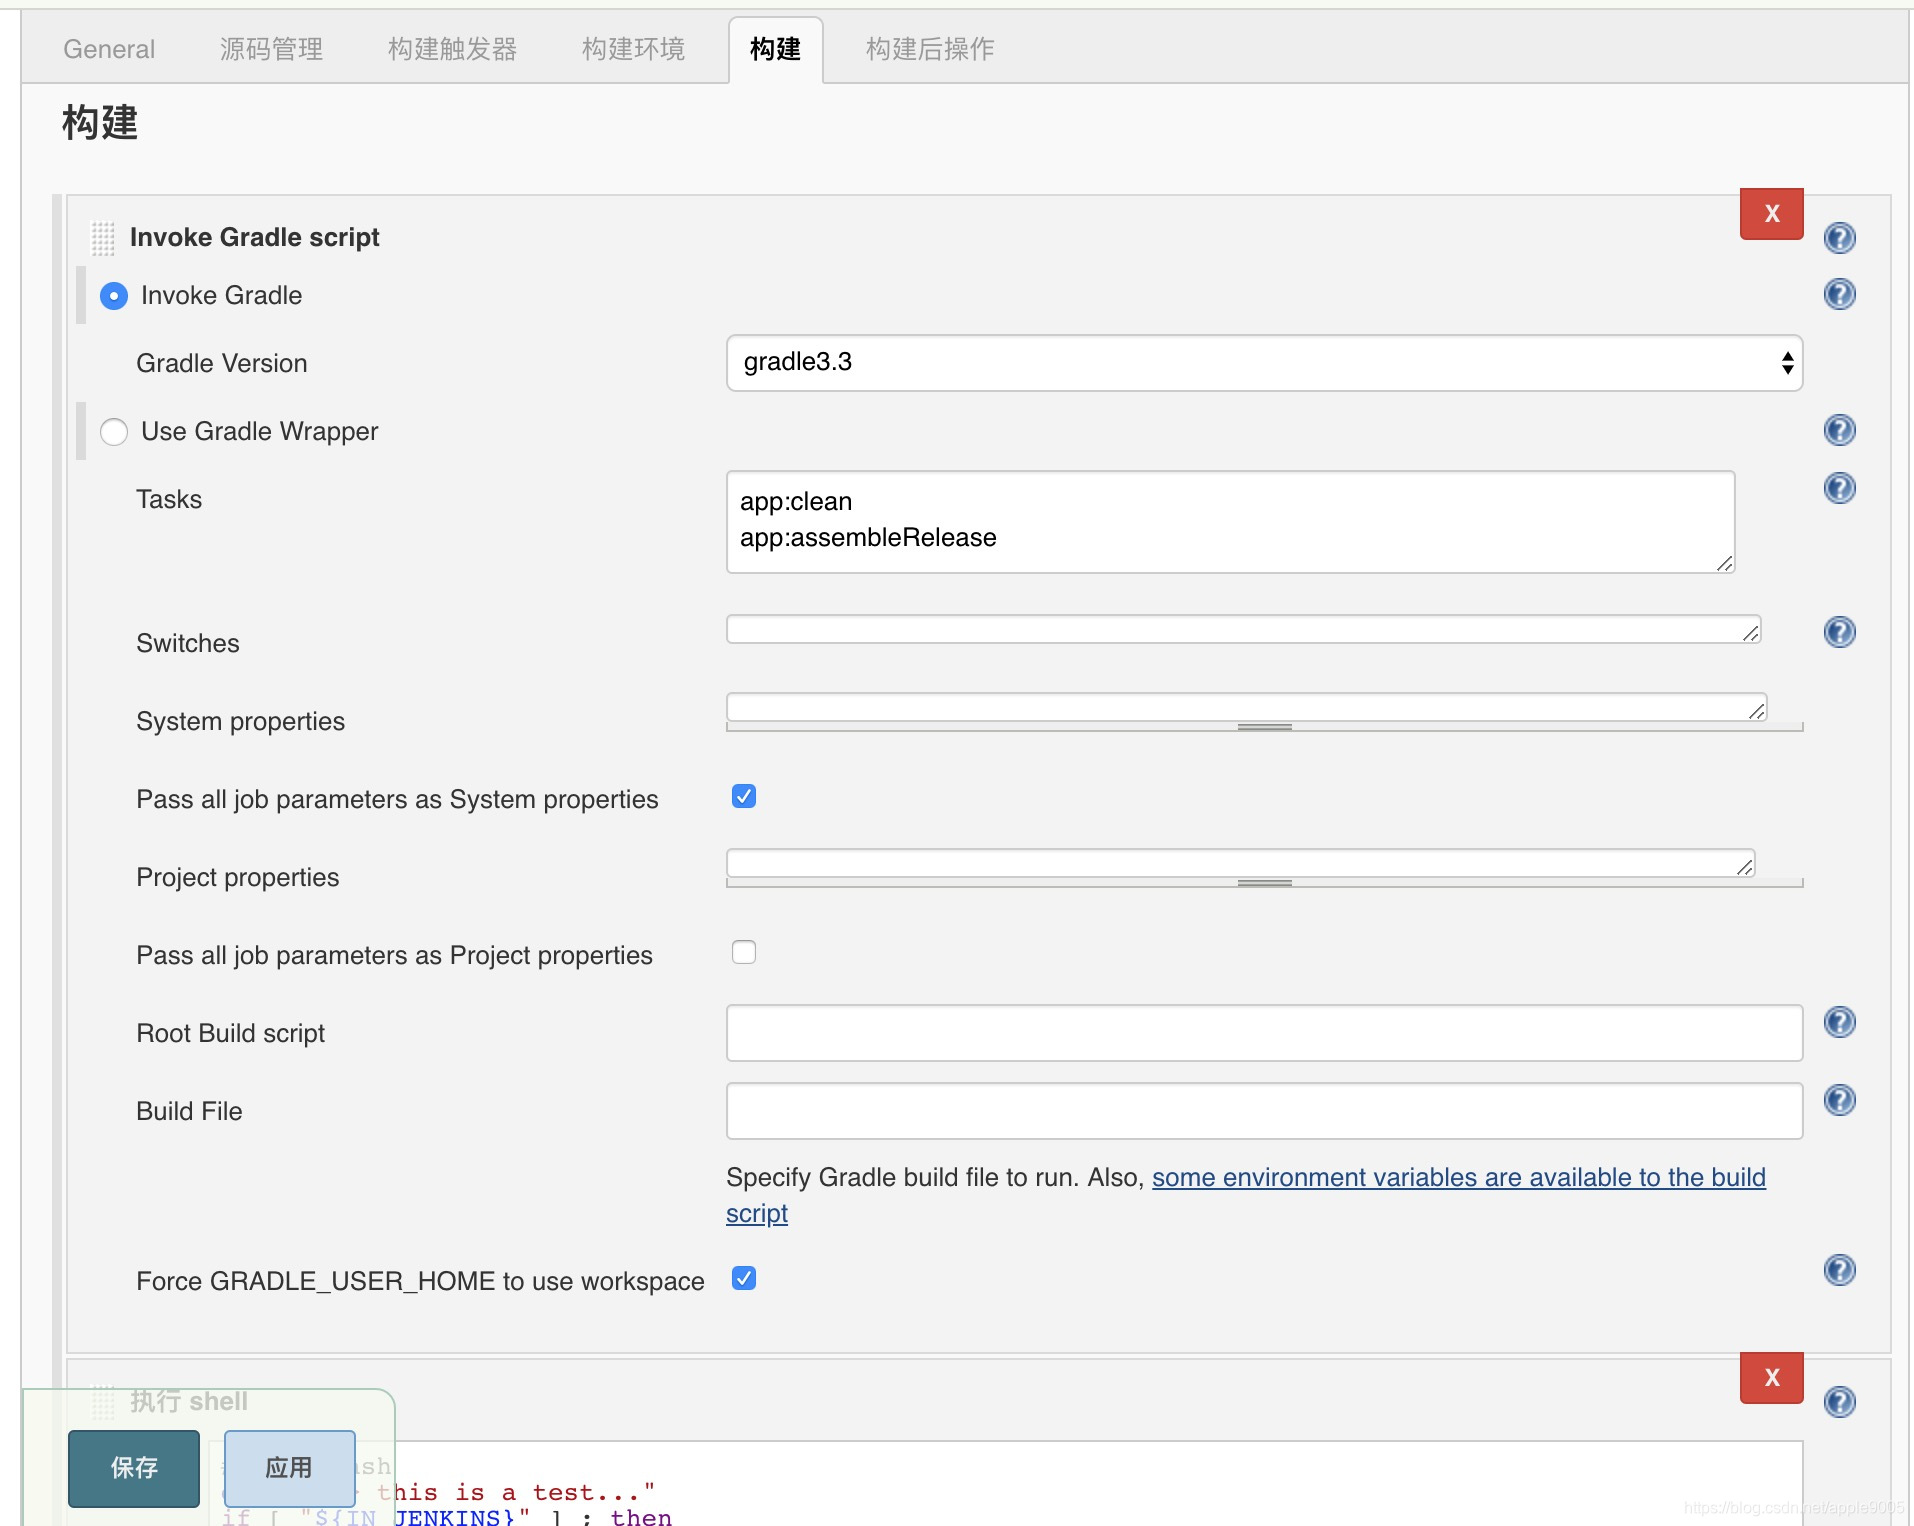Image resolution: width=1914 pixels, height=1526 pixels.
Task: Check Pass all job parameters as Project properties
Action: click(x=744, y=952)
